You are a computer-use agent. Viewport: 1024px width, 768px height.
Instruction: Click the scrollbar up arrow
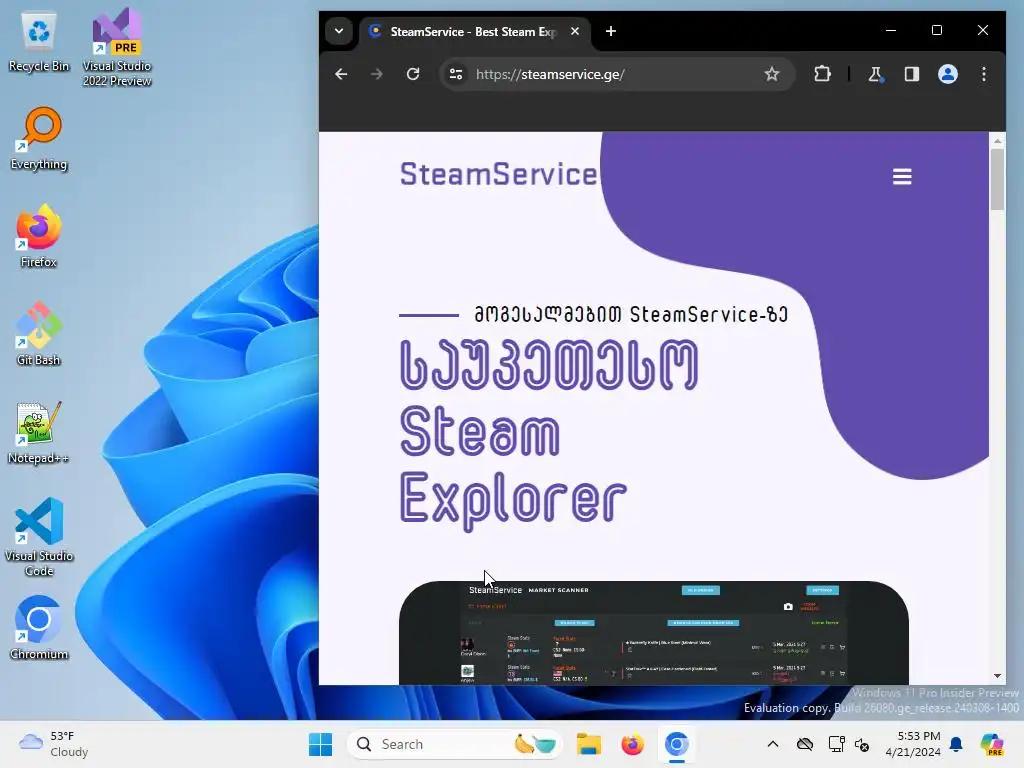(997, 140)
